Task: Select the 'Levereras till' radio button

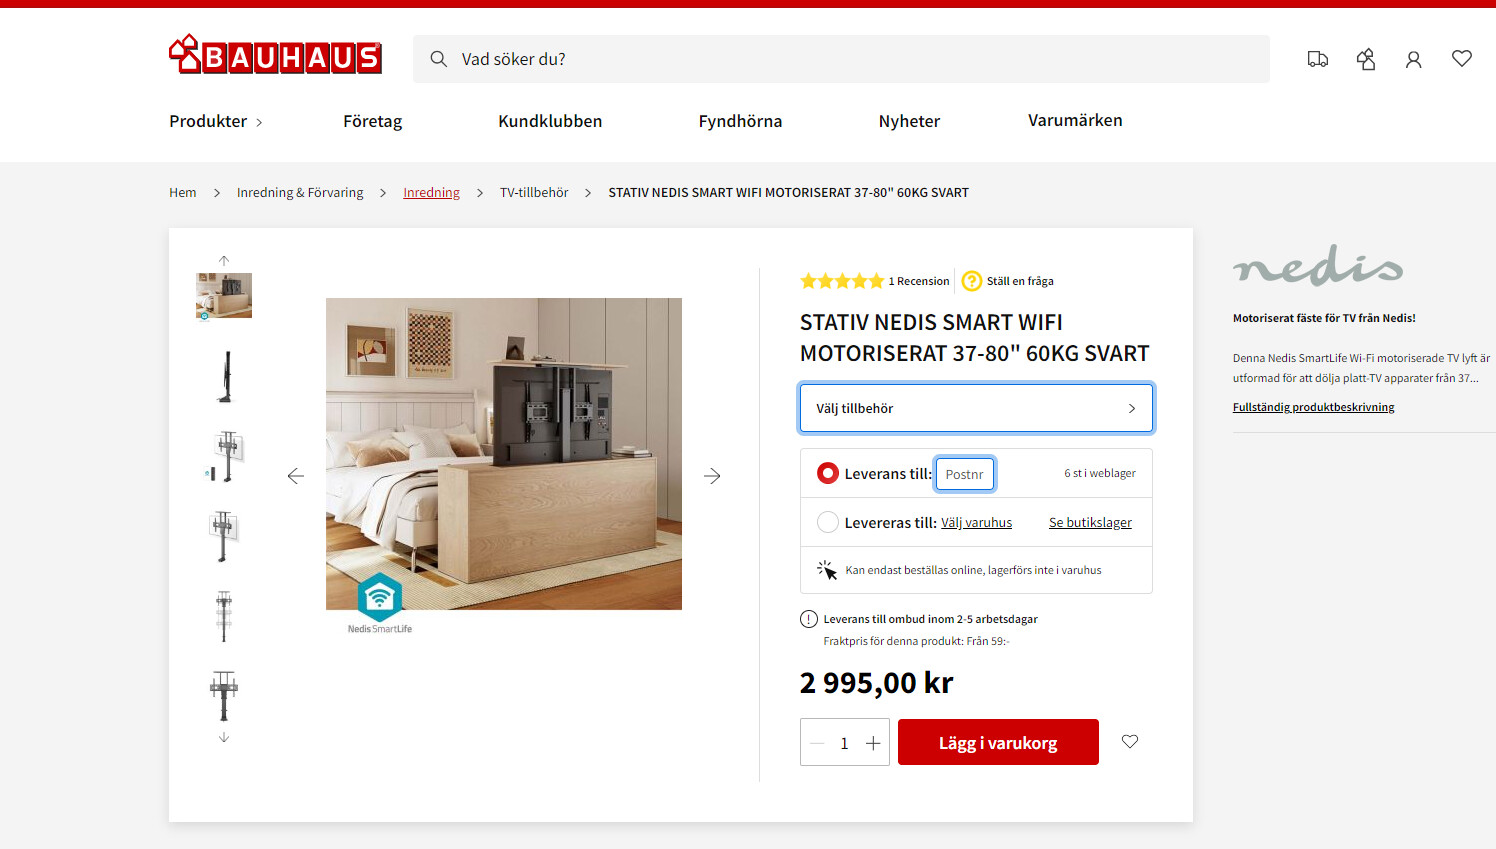Action: click(828, 522)
